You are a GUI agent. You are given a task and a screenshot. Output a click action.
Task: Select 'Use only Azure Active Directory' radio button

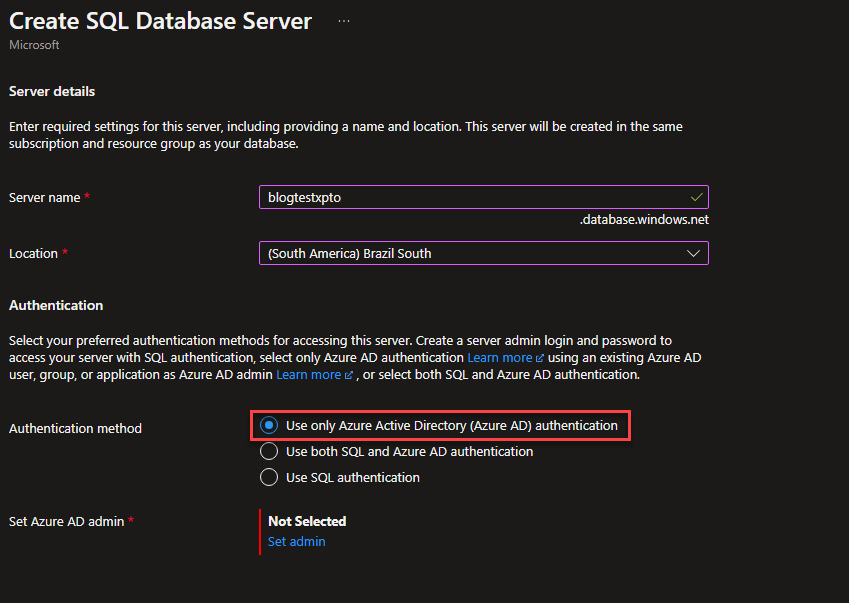coord(269,425)
